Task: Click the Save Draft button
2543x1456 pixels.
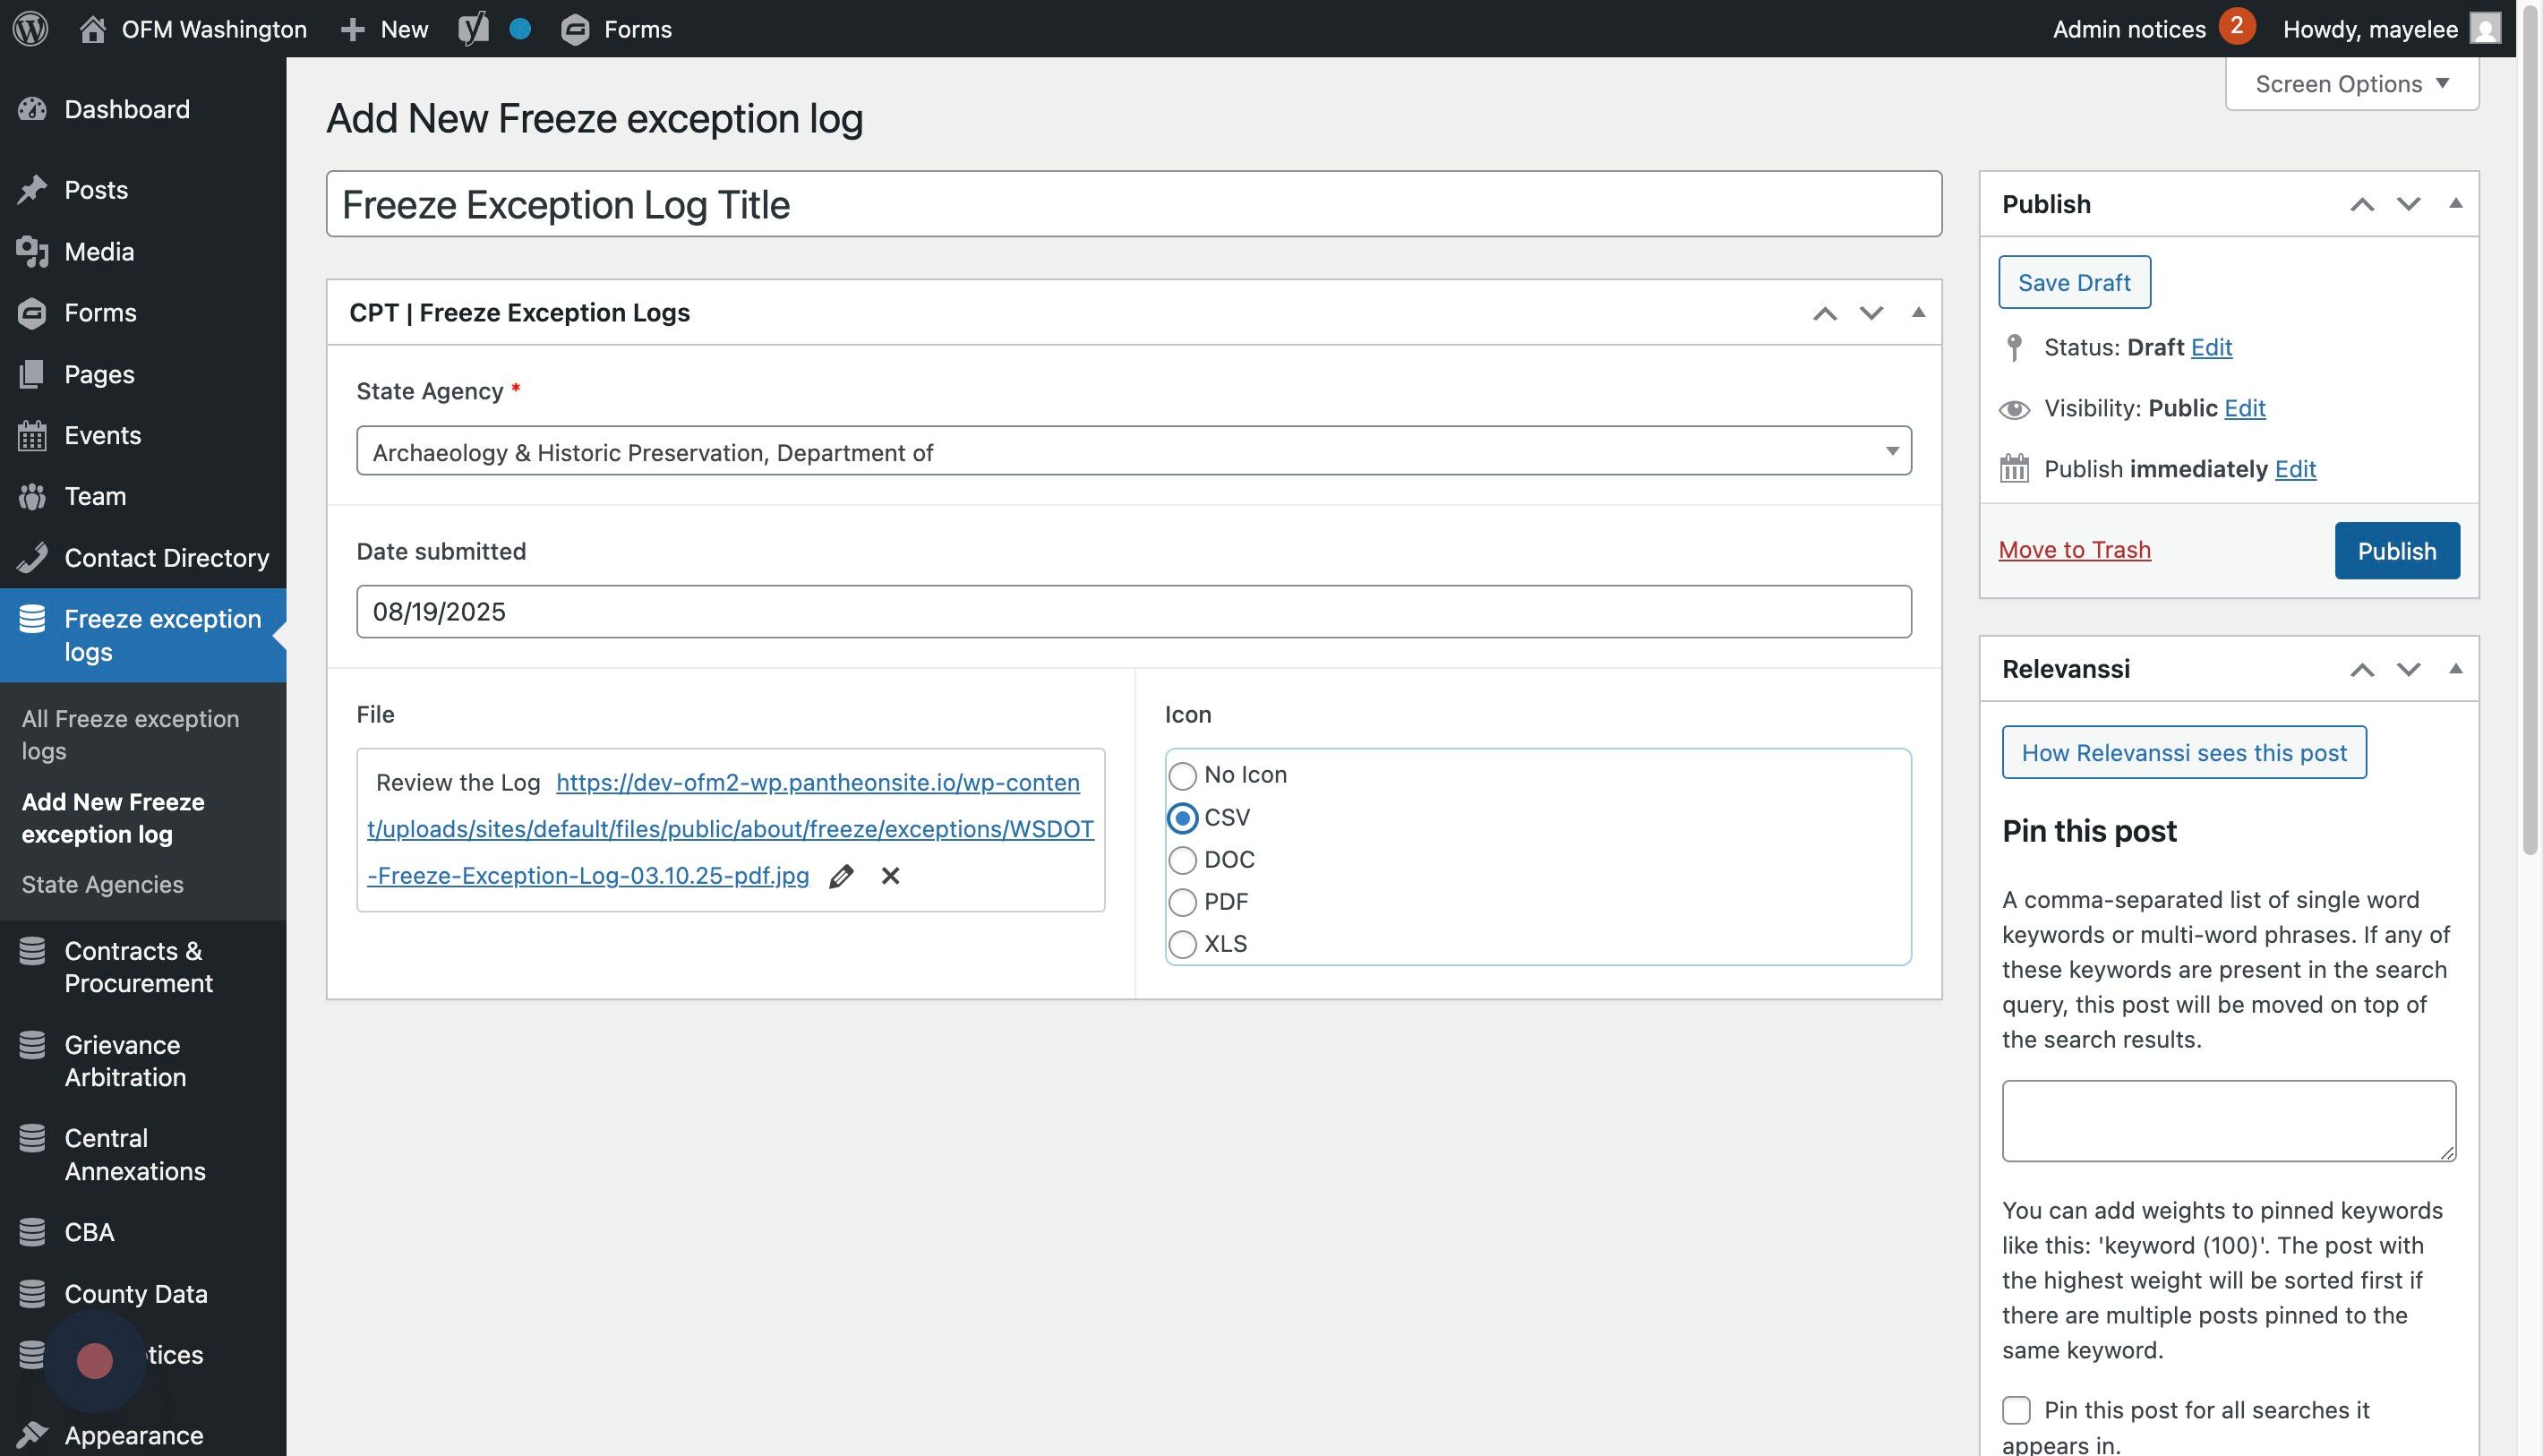Action: click(2074, 283)
